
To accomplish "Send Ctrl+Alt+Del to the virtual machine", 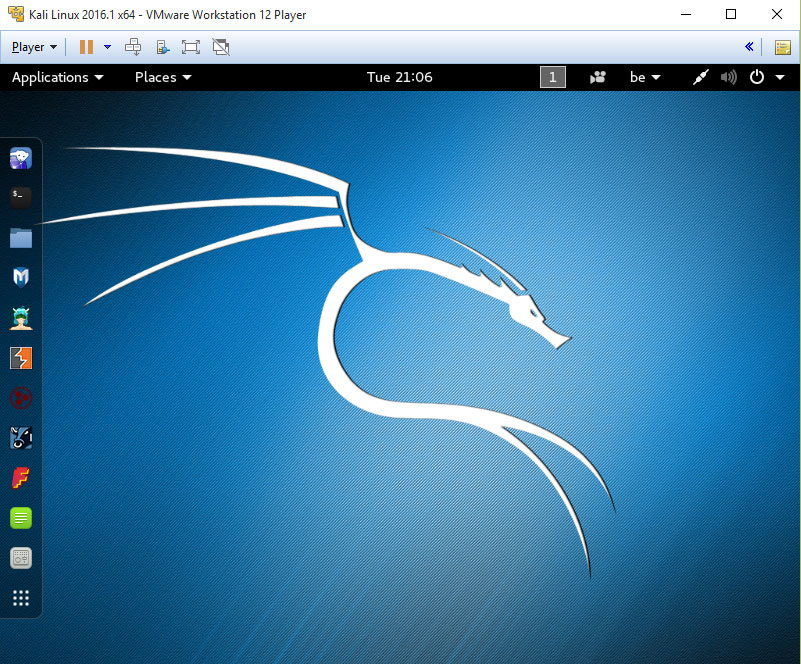I will pos(133,47).
